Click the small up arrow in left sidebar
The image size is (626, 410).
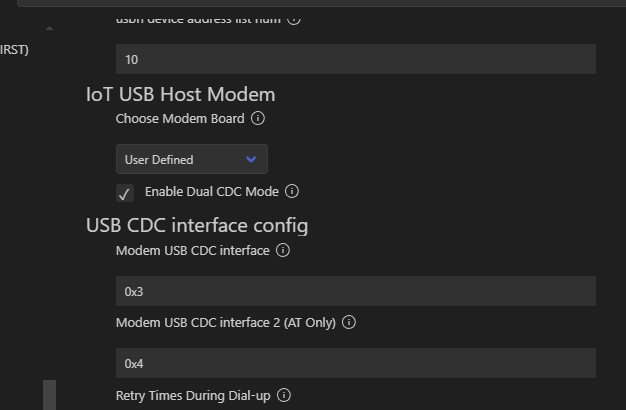pos(50,28)
